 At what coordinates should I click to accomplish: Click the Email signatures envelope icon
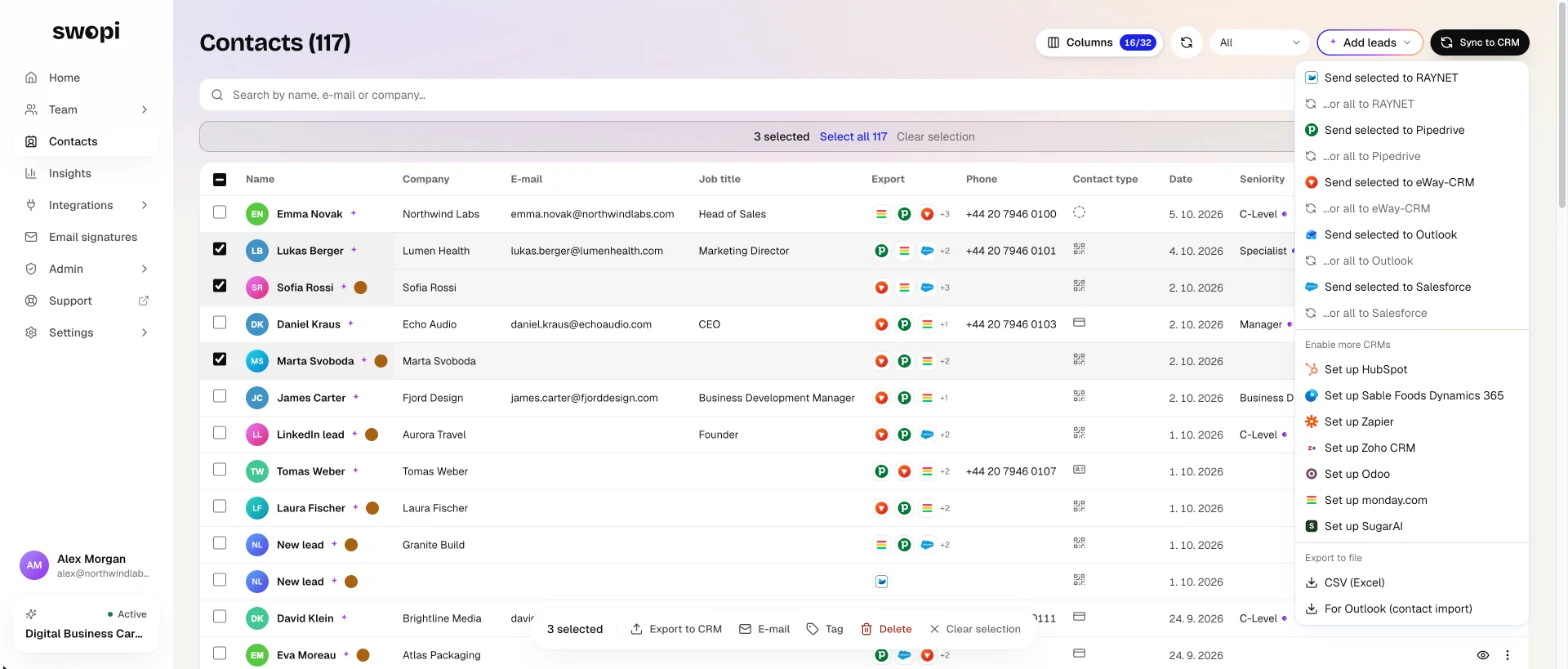(x=31, y=237)
